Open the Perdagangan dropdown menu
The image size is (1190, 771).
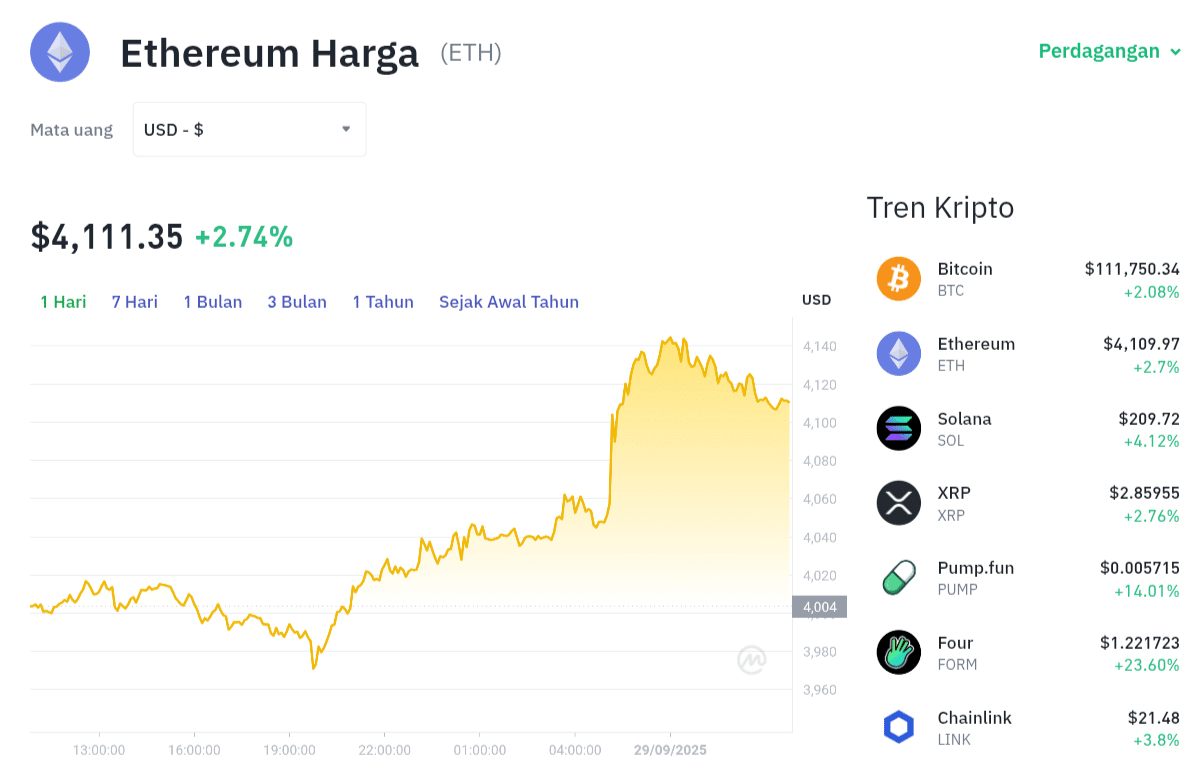pos(1109,51)
